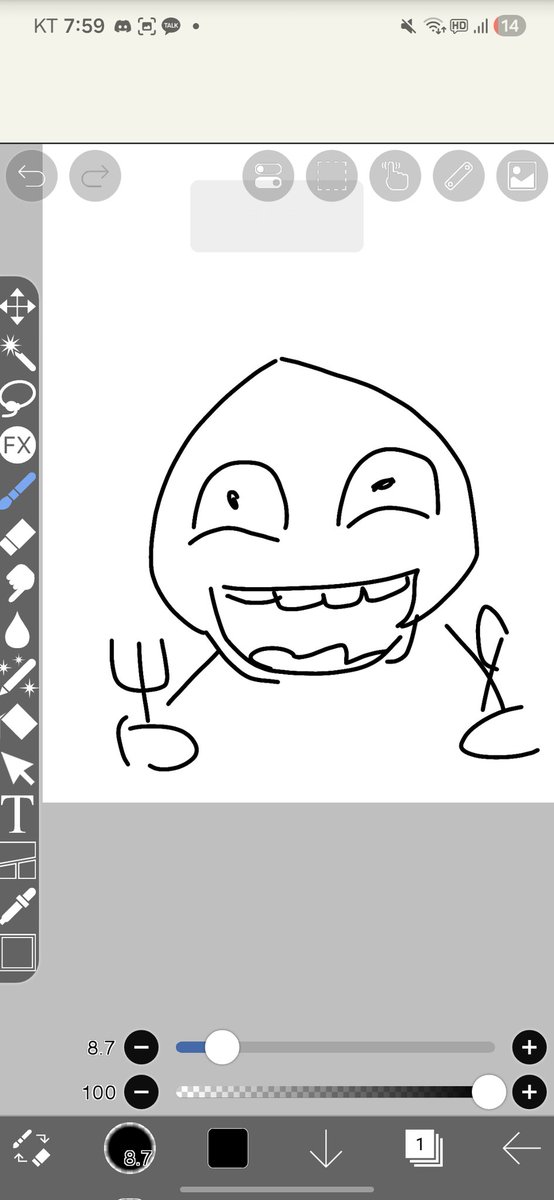
Task: Tap the Discord icon in status bar
Action: [x=123, y=27]
